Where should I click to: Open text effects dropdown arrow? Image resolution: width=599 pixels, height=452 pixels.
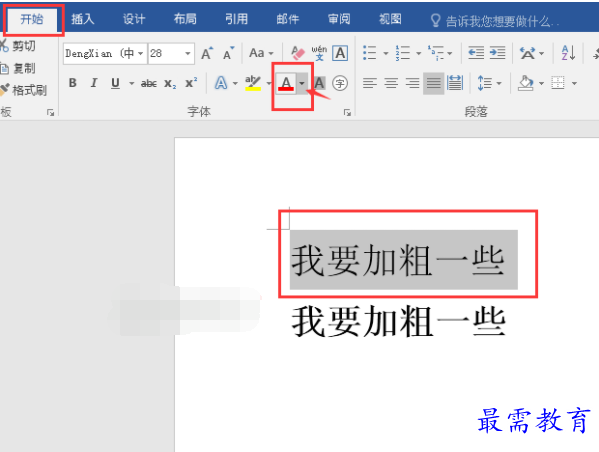tap(235, 83)
